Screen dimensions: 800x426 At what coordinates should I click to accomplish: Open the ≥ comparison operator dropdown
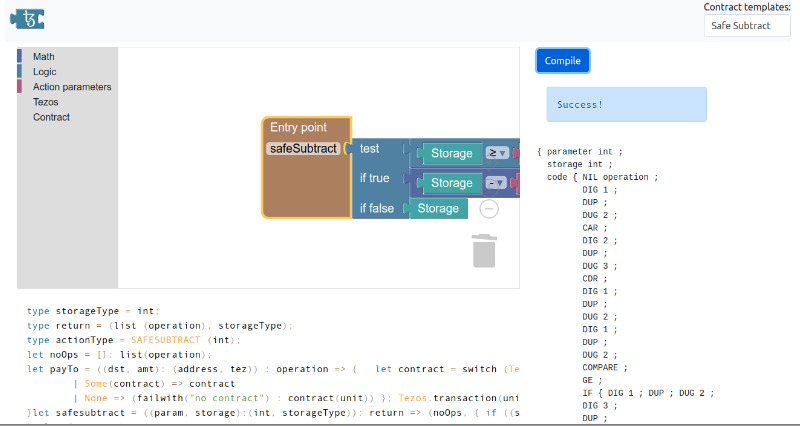click(497, 154)
